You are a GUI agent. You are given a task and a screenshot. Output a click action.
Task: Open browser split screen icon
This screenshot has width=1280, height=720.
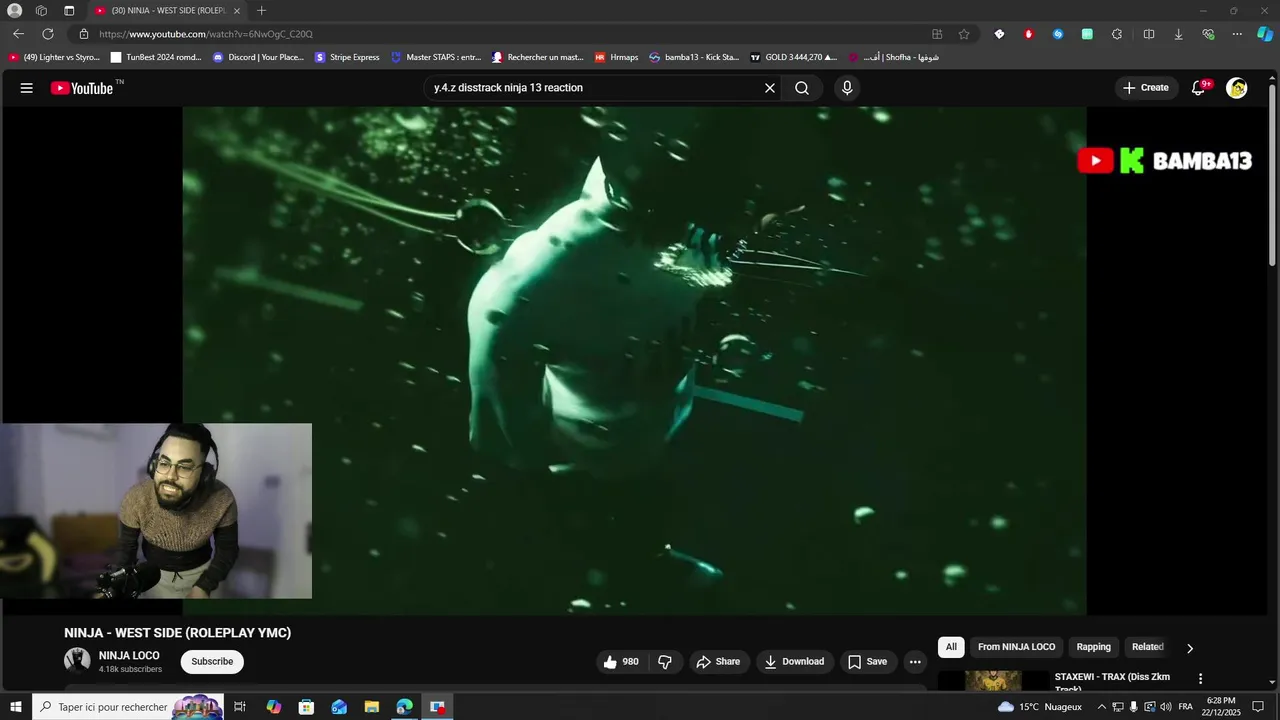point(1149,34)
